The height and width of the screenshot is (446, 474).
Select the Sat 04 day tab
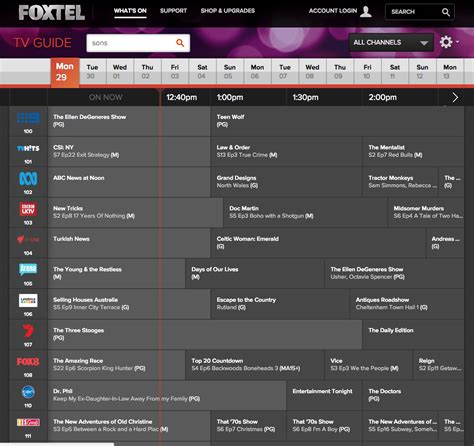pos(202,72)
